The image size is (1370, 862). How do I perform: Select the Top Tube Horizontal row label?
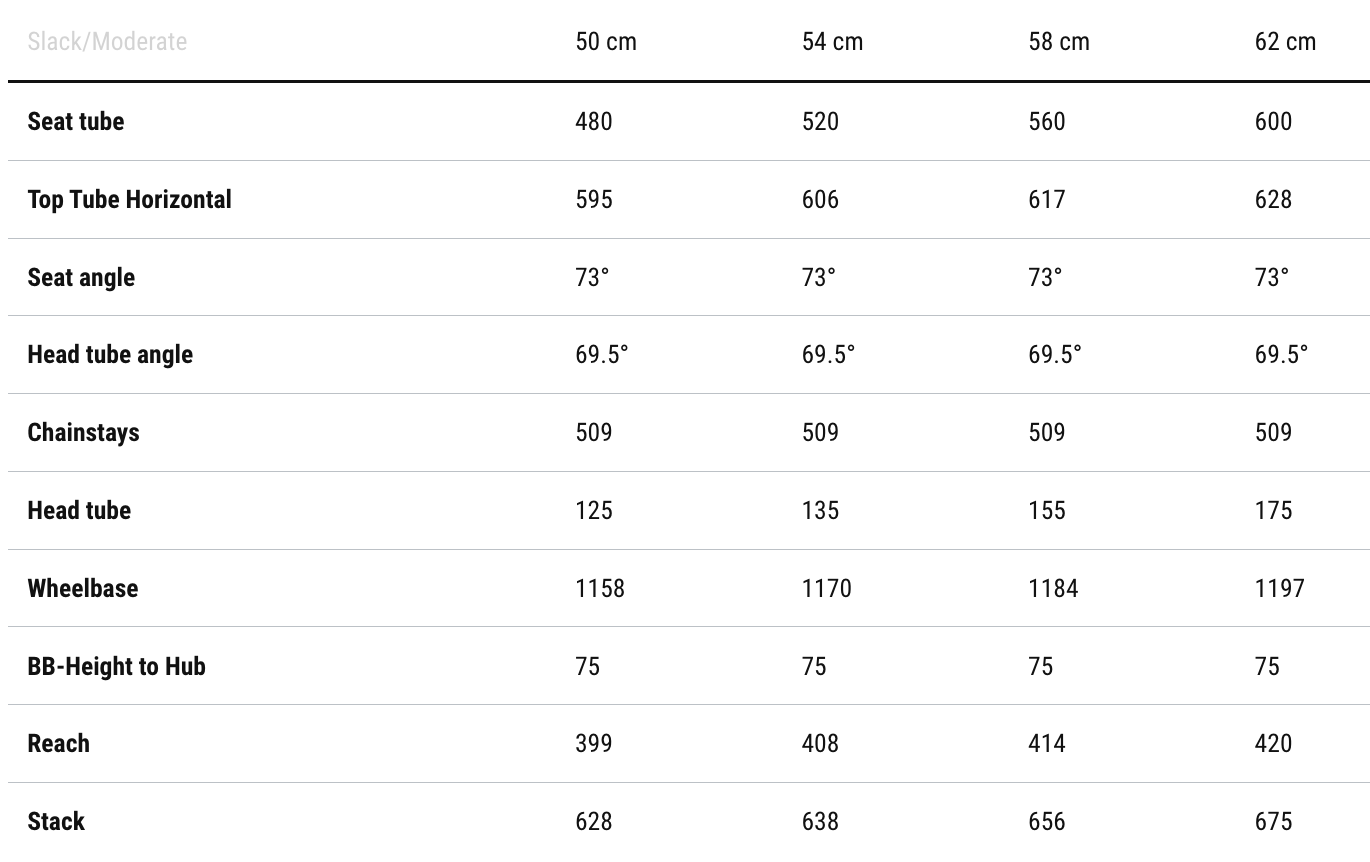tap(130, 199)
